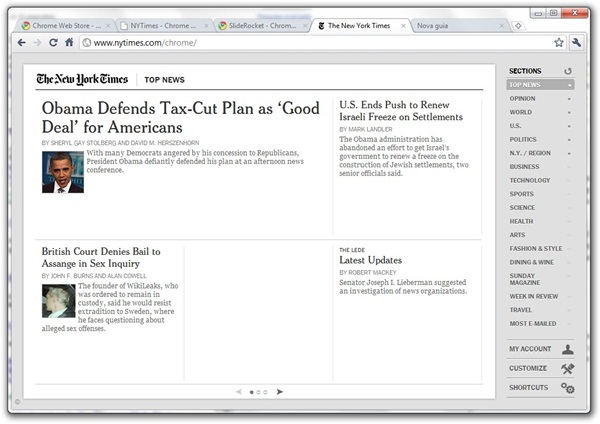Expand the Politics section arrow
The width and height of the screenshot is (600, 424).
point(569,140)
